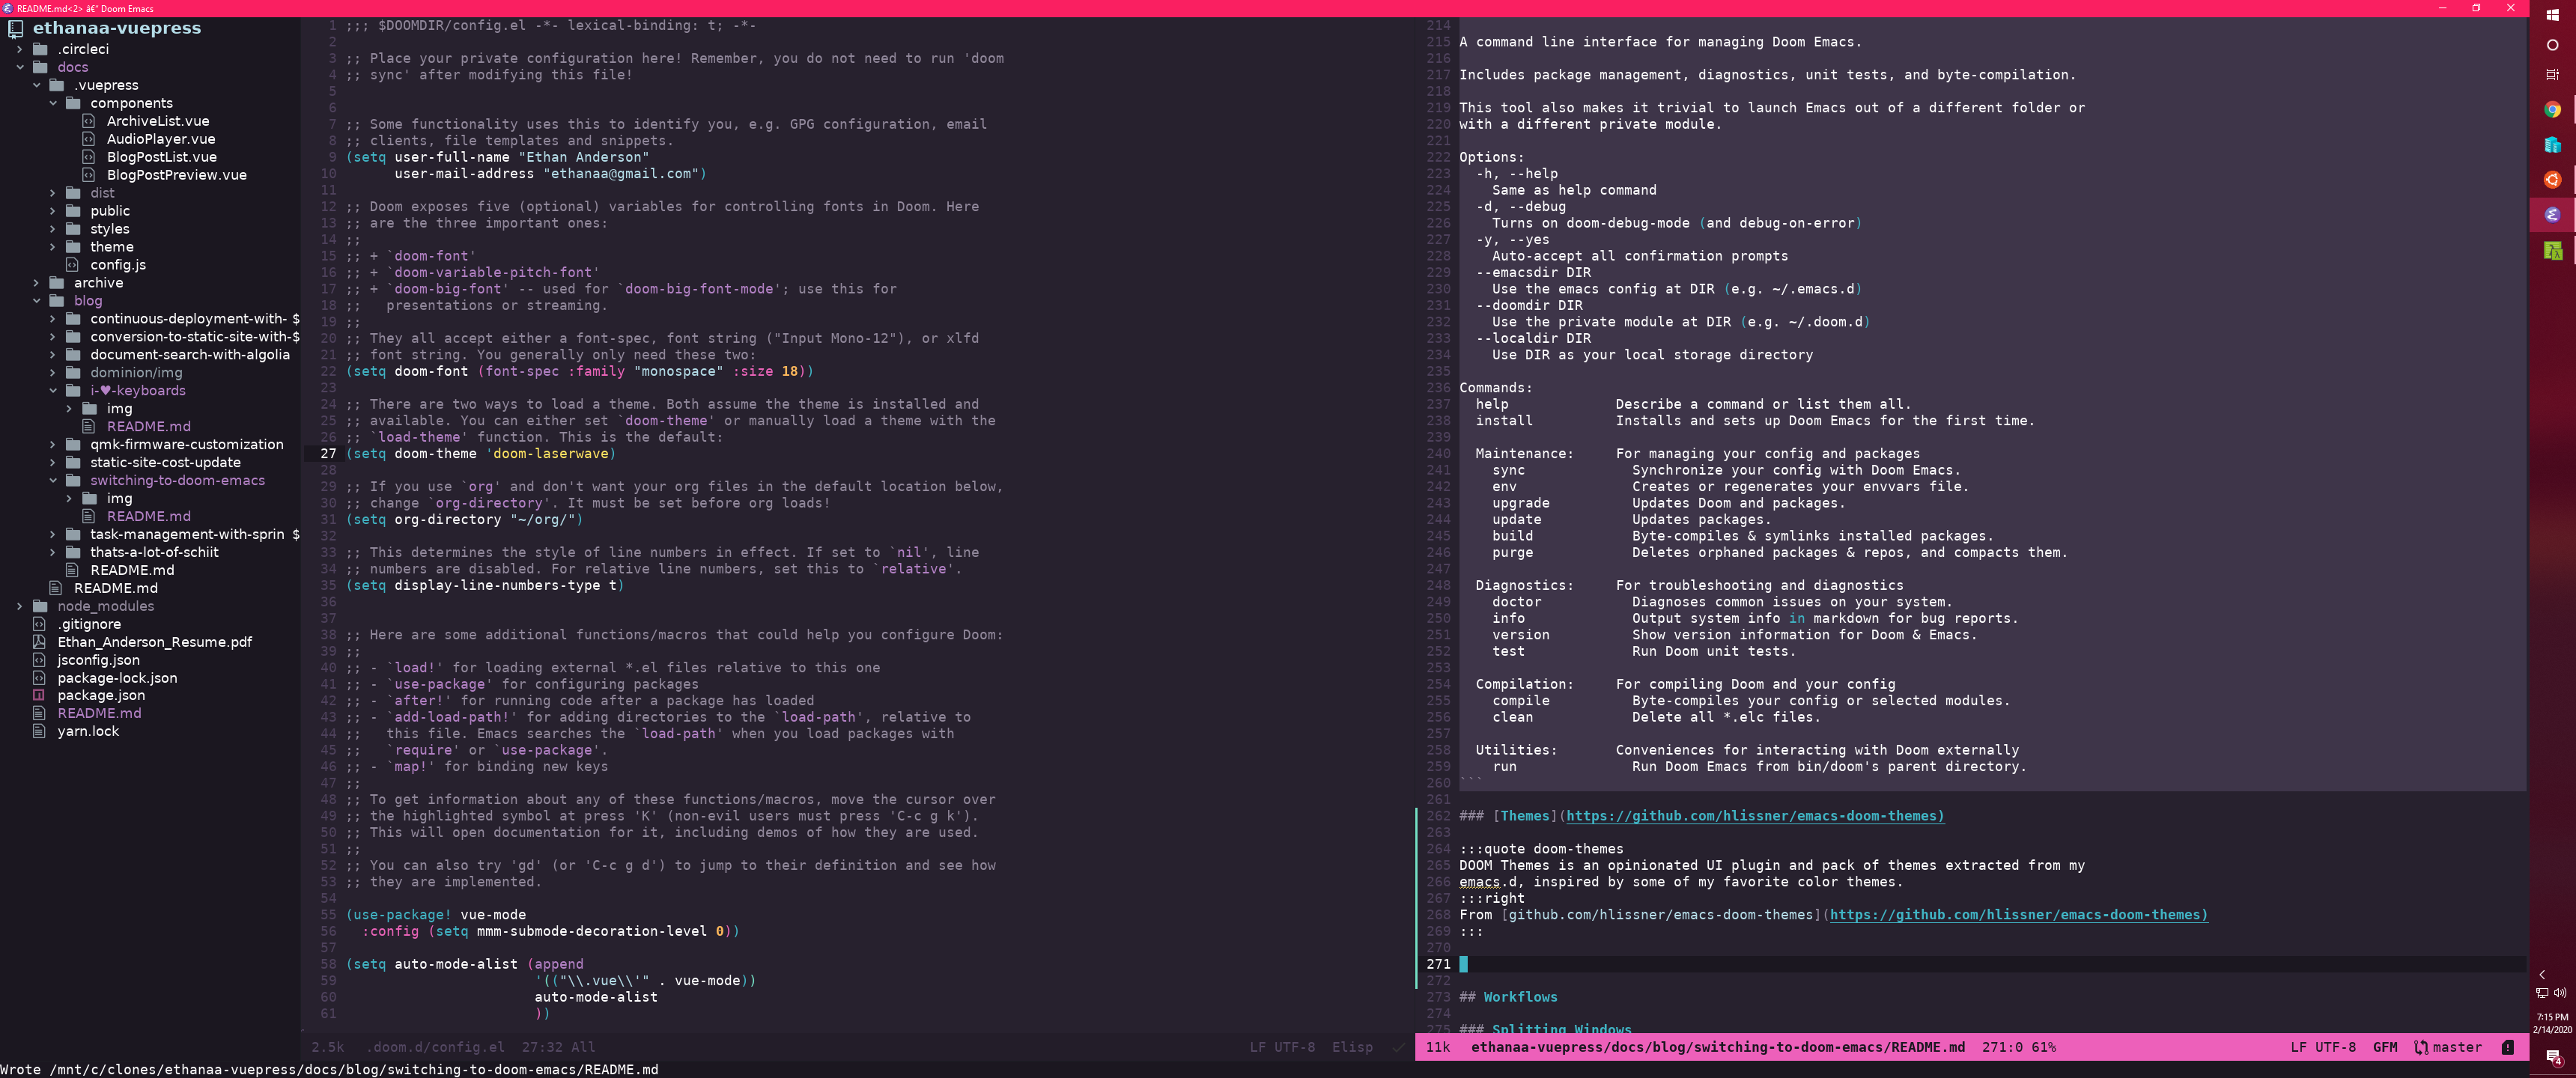Expand the node_modules folder

coord(19,606)
